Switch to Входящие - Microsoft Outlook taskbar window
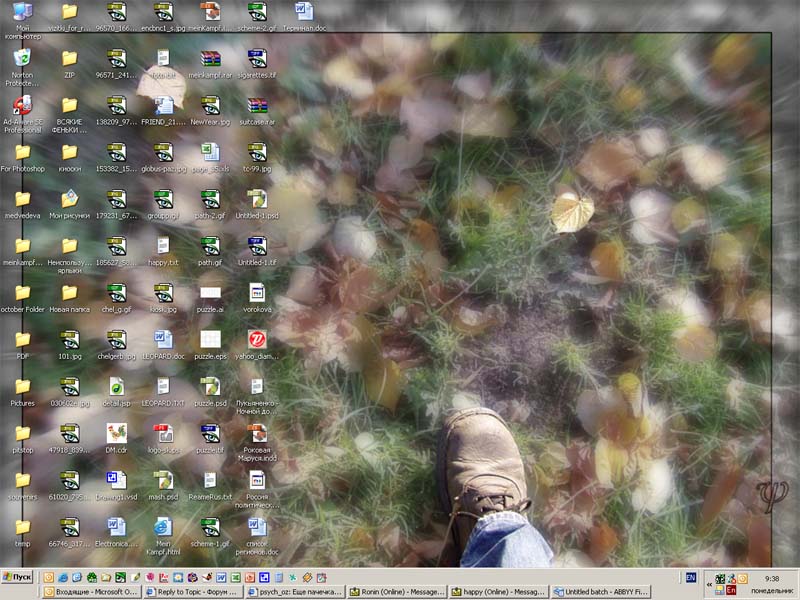The height and width of the screenshot is (600, 800). (x=91, y=592)
